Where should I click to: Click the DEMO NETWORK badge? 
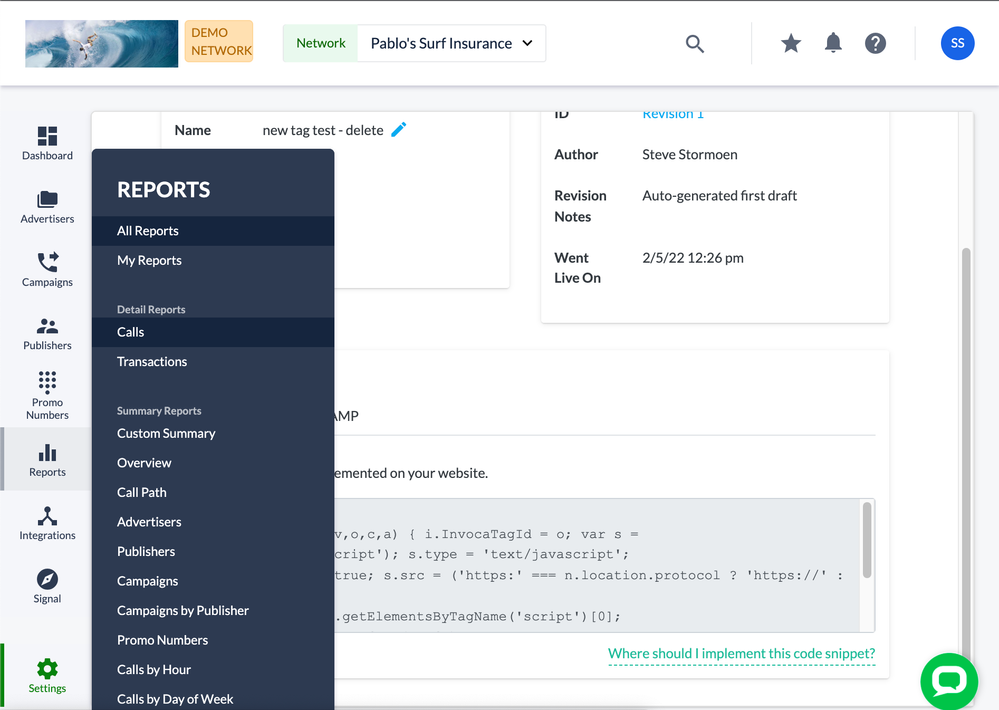point(219,41)
